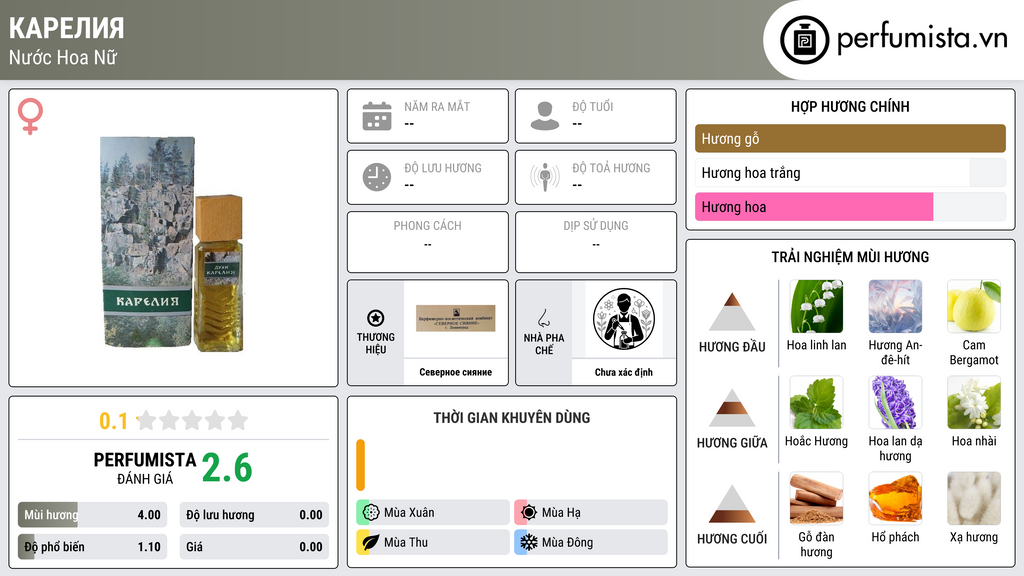
Task: Click the Mùi hương score bar
Action: [92, 515]
